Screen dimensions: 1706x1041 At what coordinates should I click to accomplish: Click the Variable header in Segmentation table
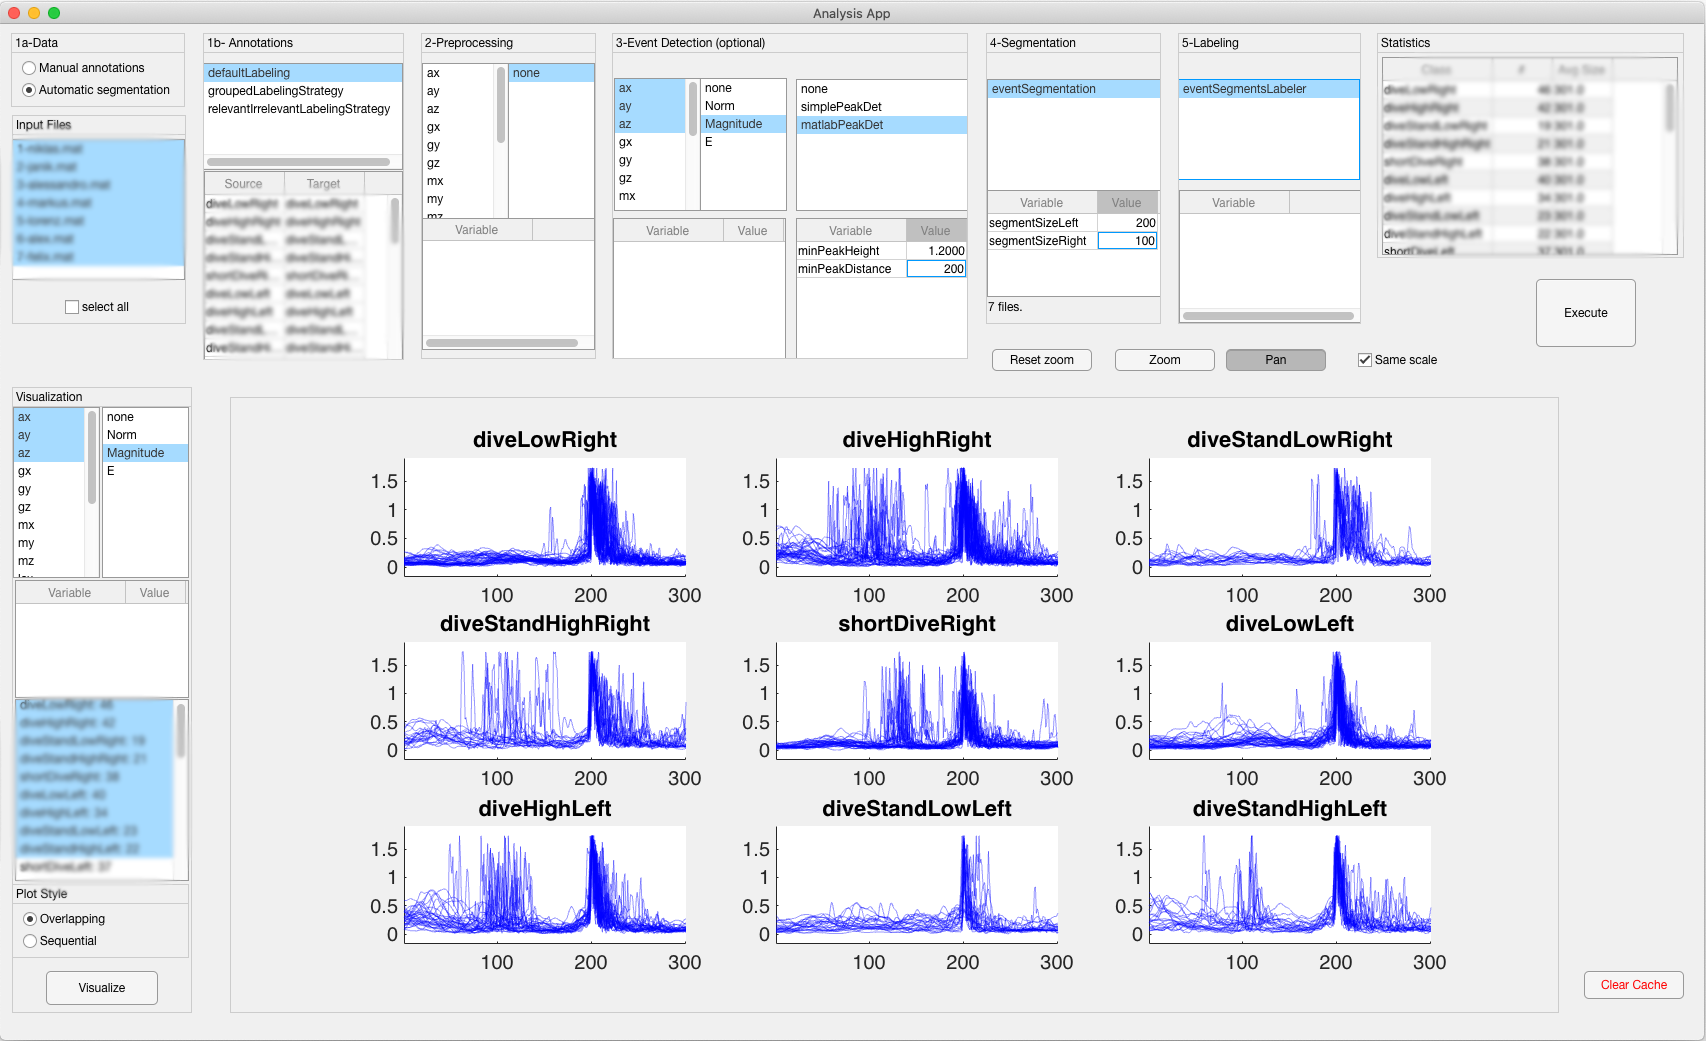click(x=1042, y=203)
